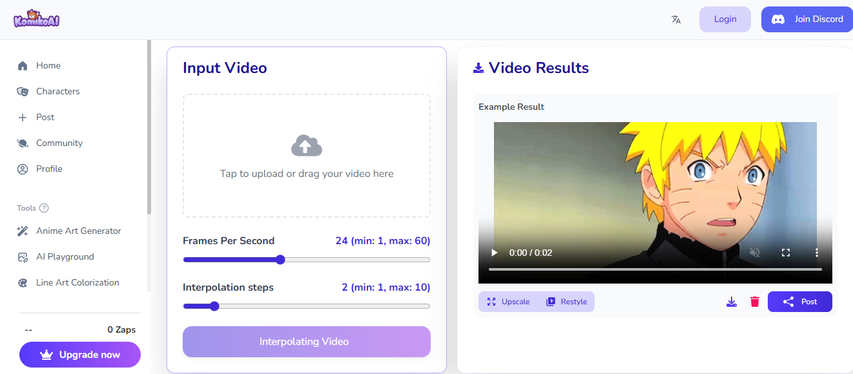
Task: Click the Profile person icon
Action: point(22,169)
